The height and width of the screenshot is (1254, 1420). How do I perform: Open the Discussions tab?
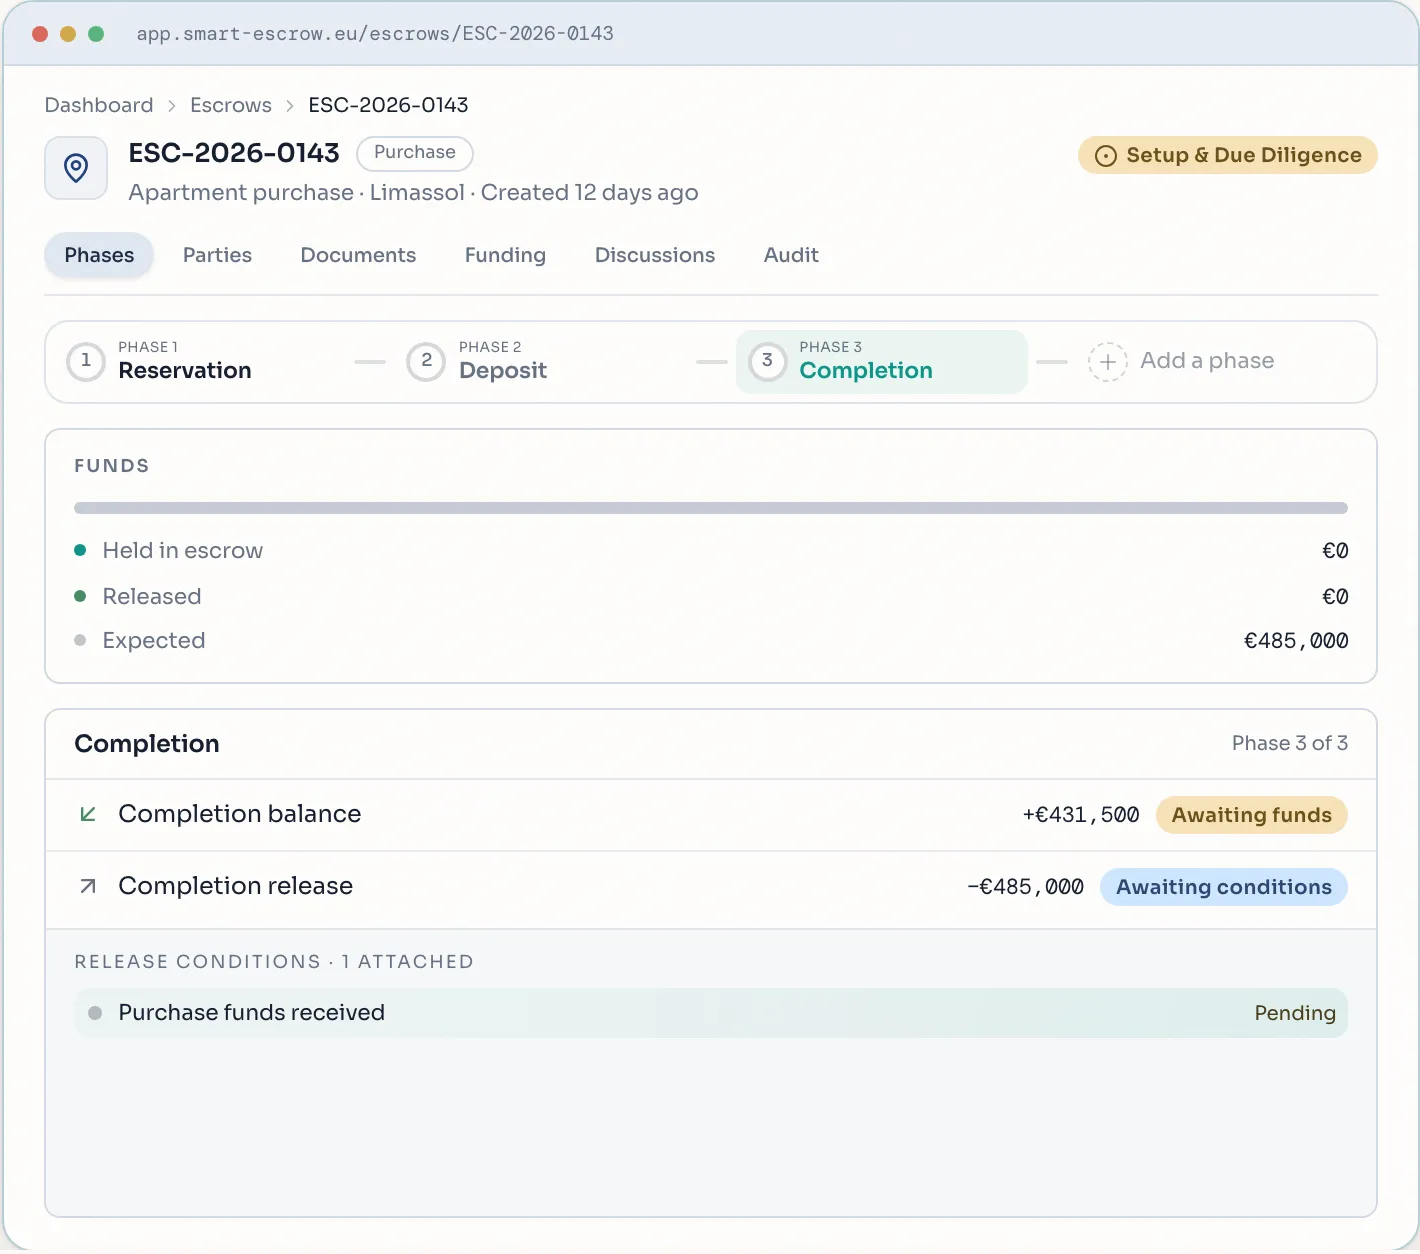655,255
